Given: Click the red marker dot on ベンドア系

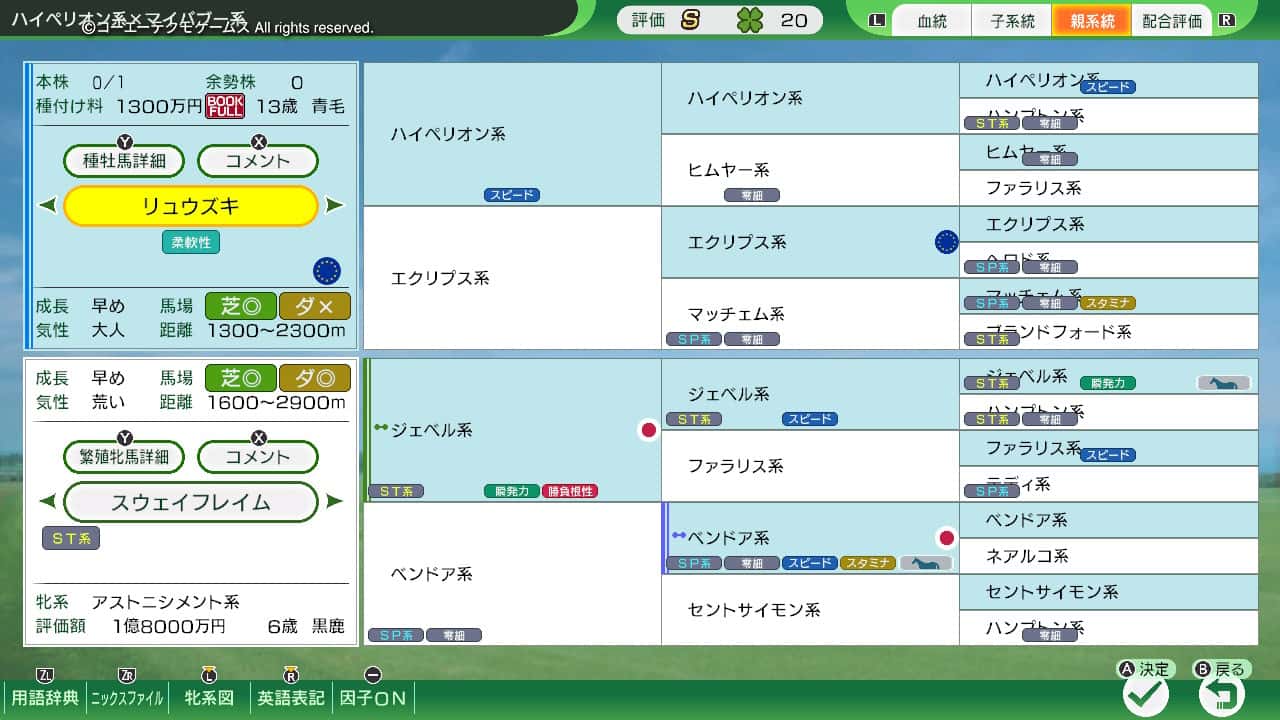Looking at the screenshot, I should [x=945, y=537].
